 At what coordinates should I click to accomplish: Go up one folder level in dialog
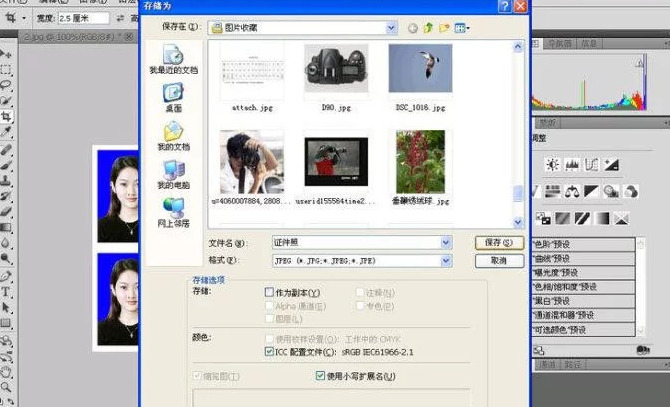tap(428, 28)
